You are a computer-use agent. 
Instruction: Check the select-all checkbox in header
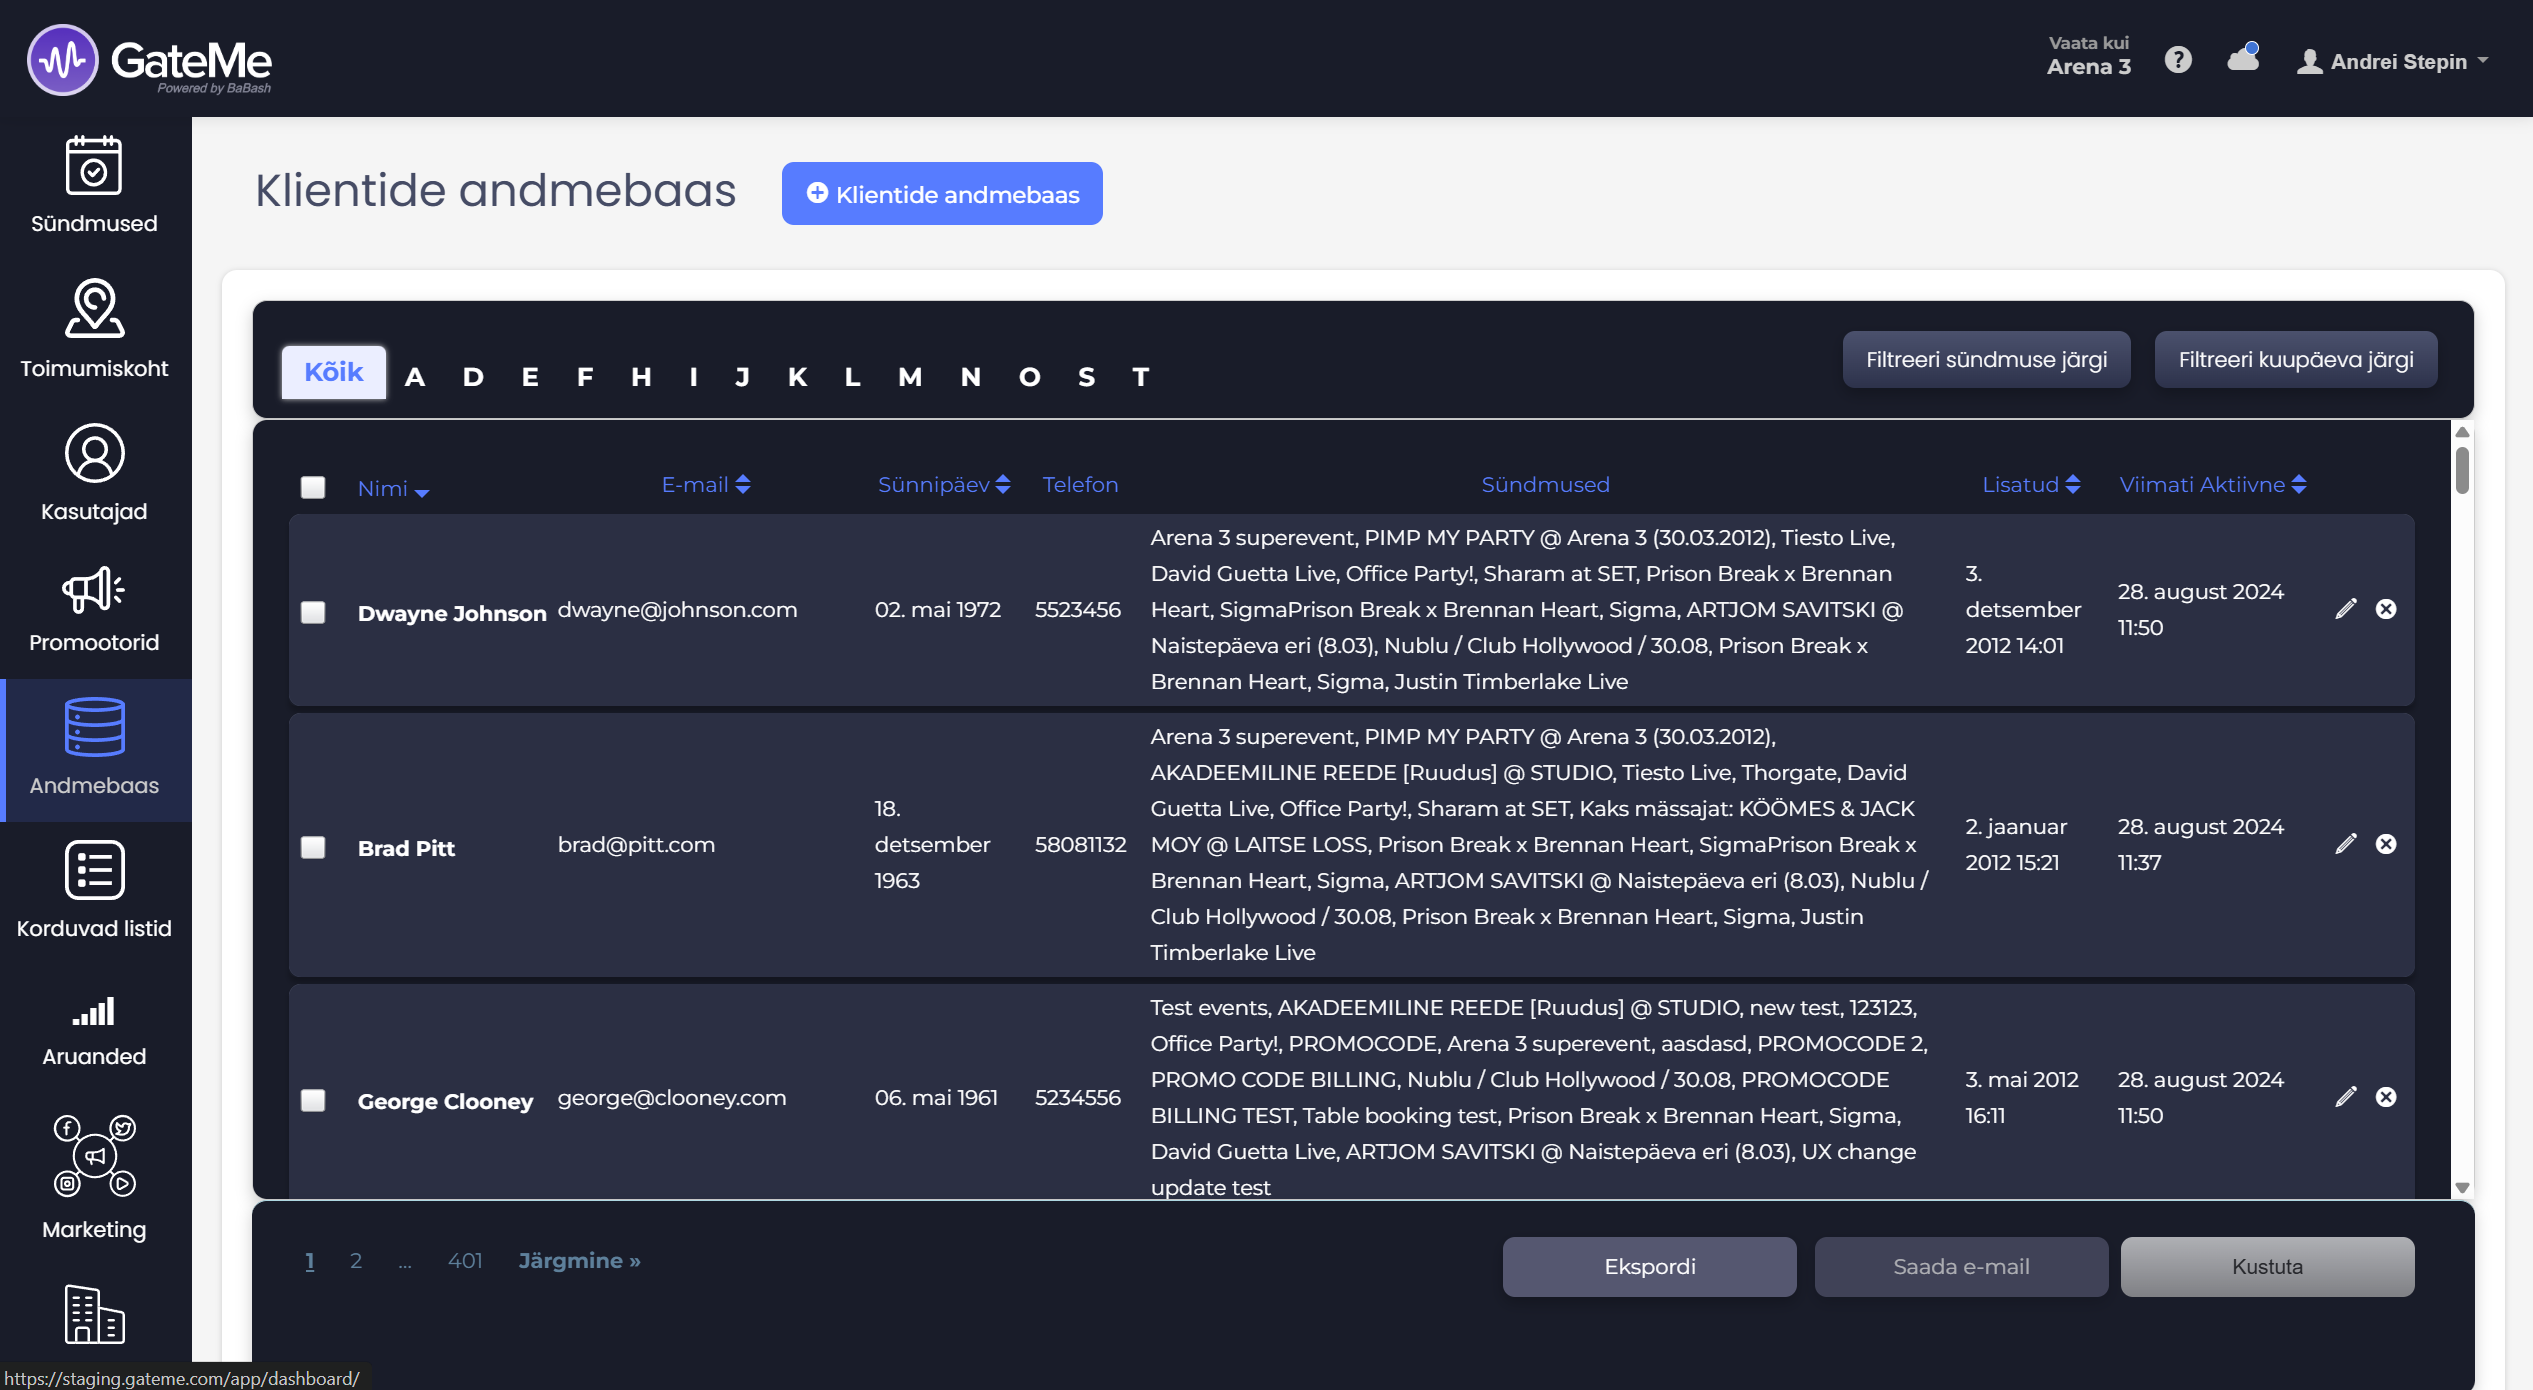[313, 487]
